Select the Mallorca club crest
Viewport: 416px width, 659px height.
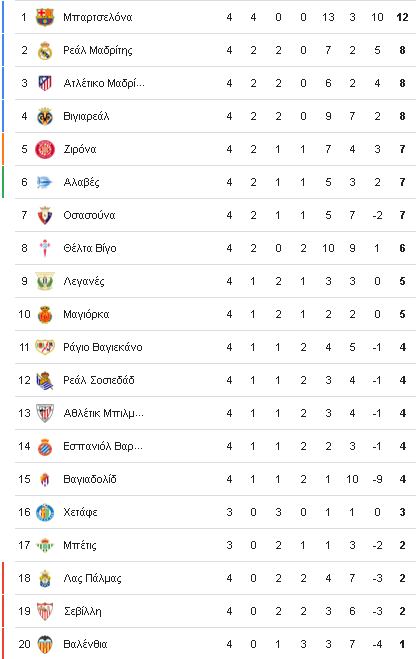click(x=45, y=314)
